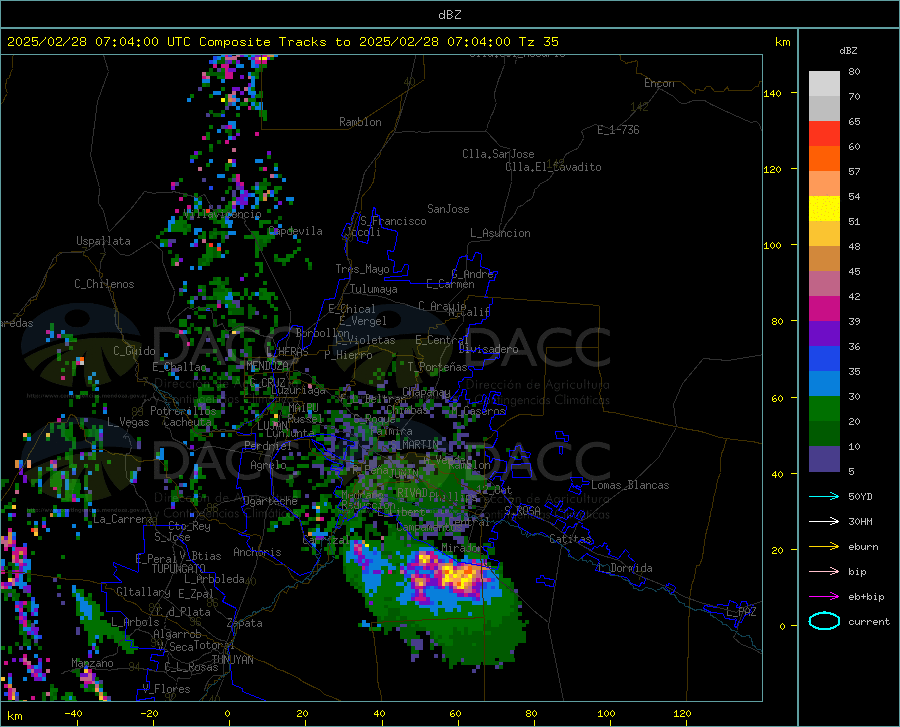Click the E_1-736 map label
The width and height of the screenshot is (900, 727).
click(x=618, y=130)
